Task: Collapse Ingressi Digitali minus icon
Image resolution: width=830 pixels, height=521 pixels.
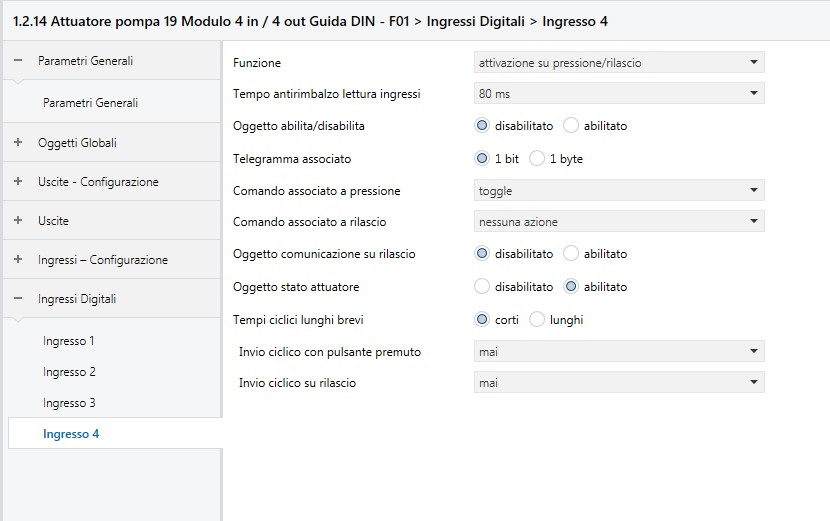Action: pyautogui.click(x=18, y=298)
